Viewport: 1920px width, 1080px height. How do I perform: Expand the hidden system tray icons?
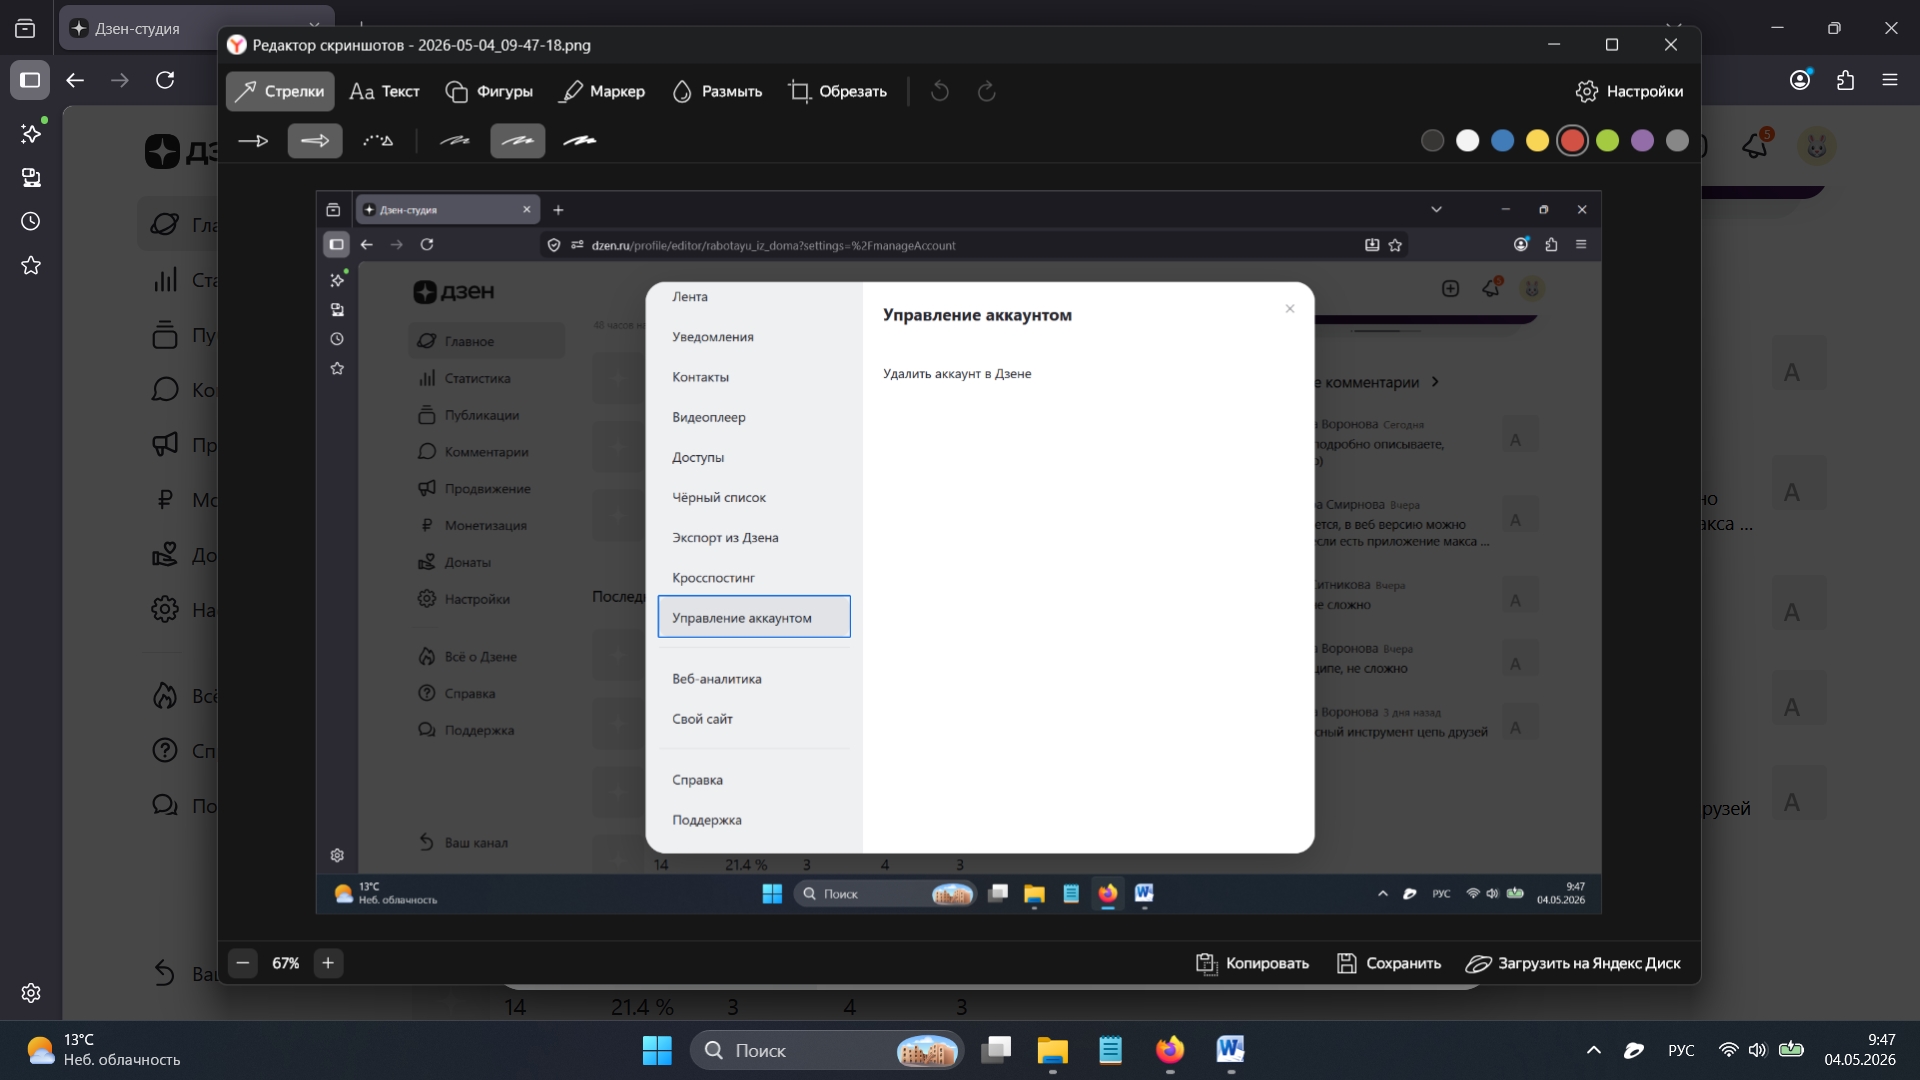[1594, 1050]
